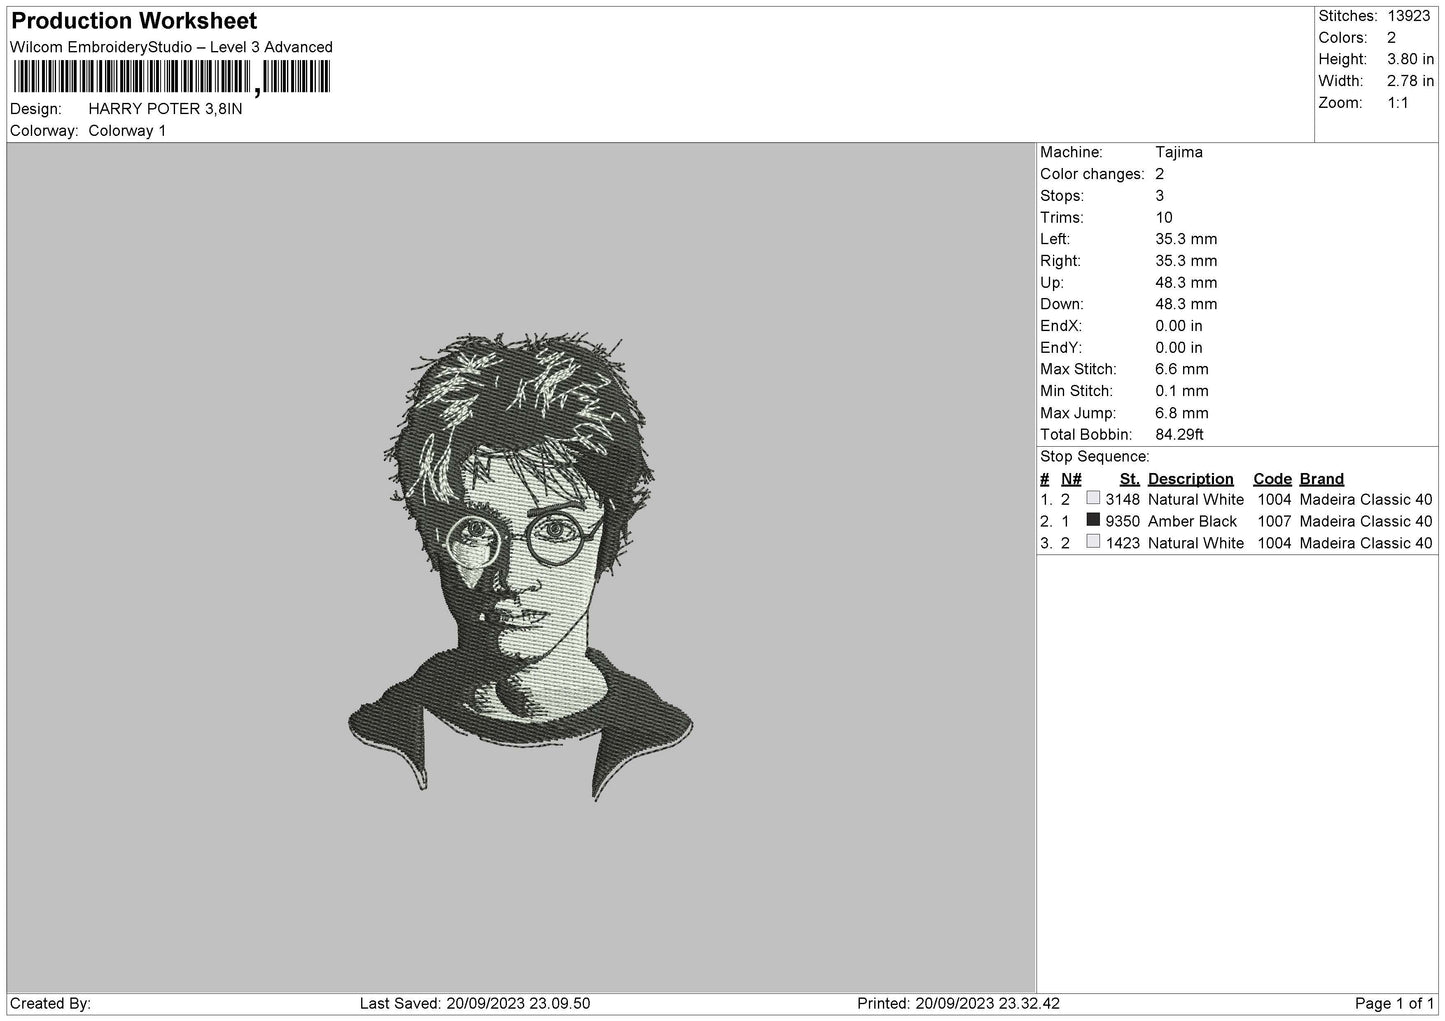Click the Up value '48.3 mm'

pyautogui.click(x=1186, y=283)
